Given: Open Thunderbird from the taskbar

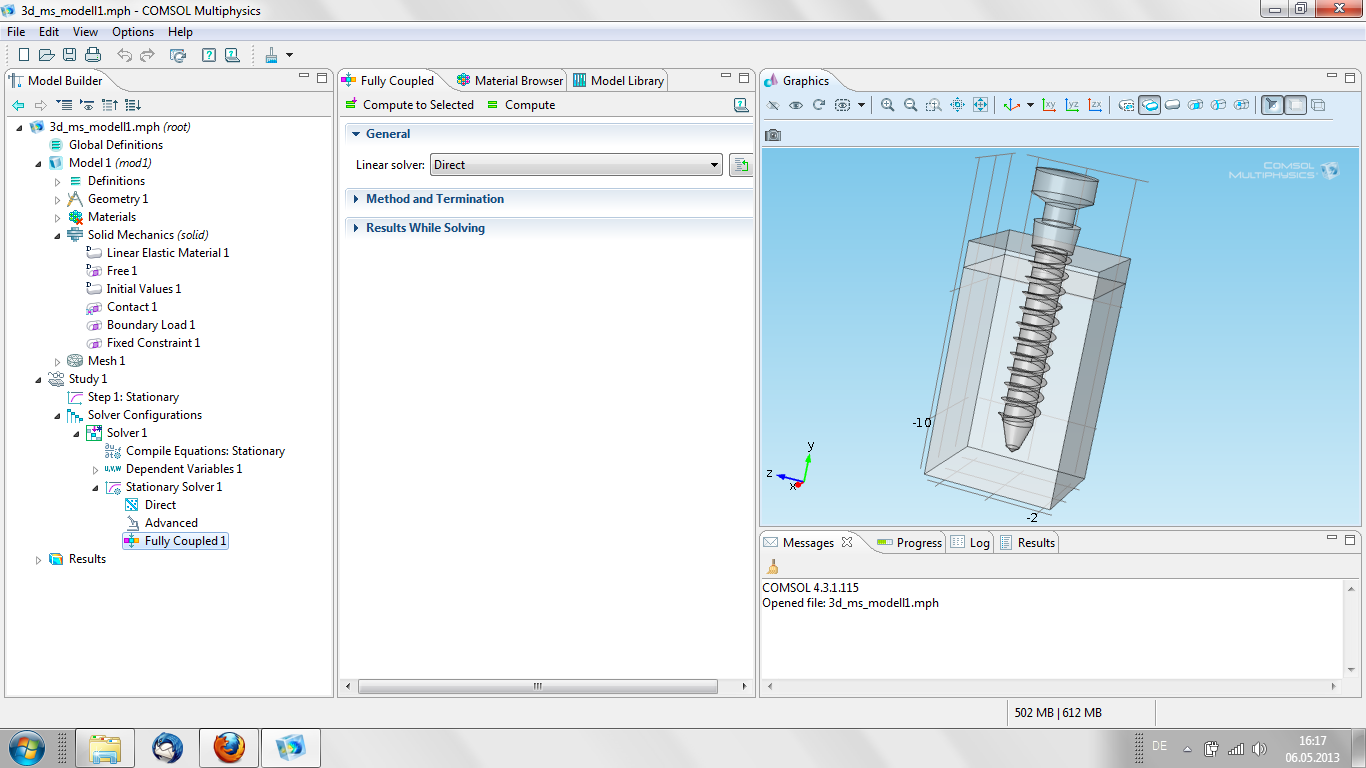Looking at the screenshot, I should (x=167, y=747).
